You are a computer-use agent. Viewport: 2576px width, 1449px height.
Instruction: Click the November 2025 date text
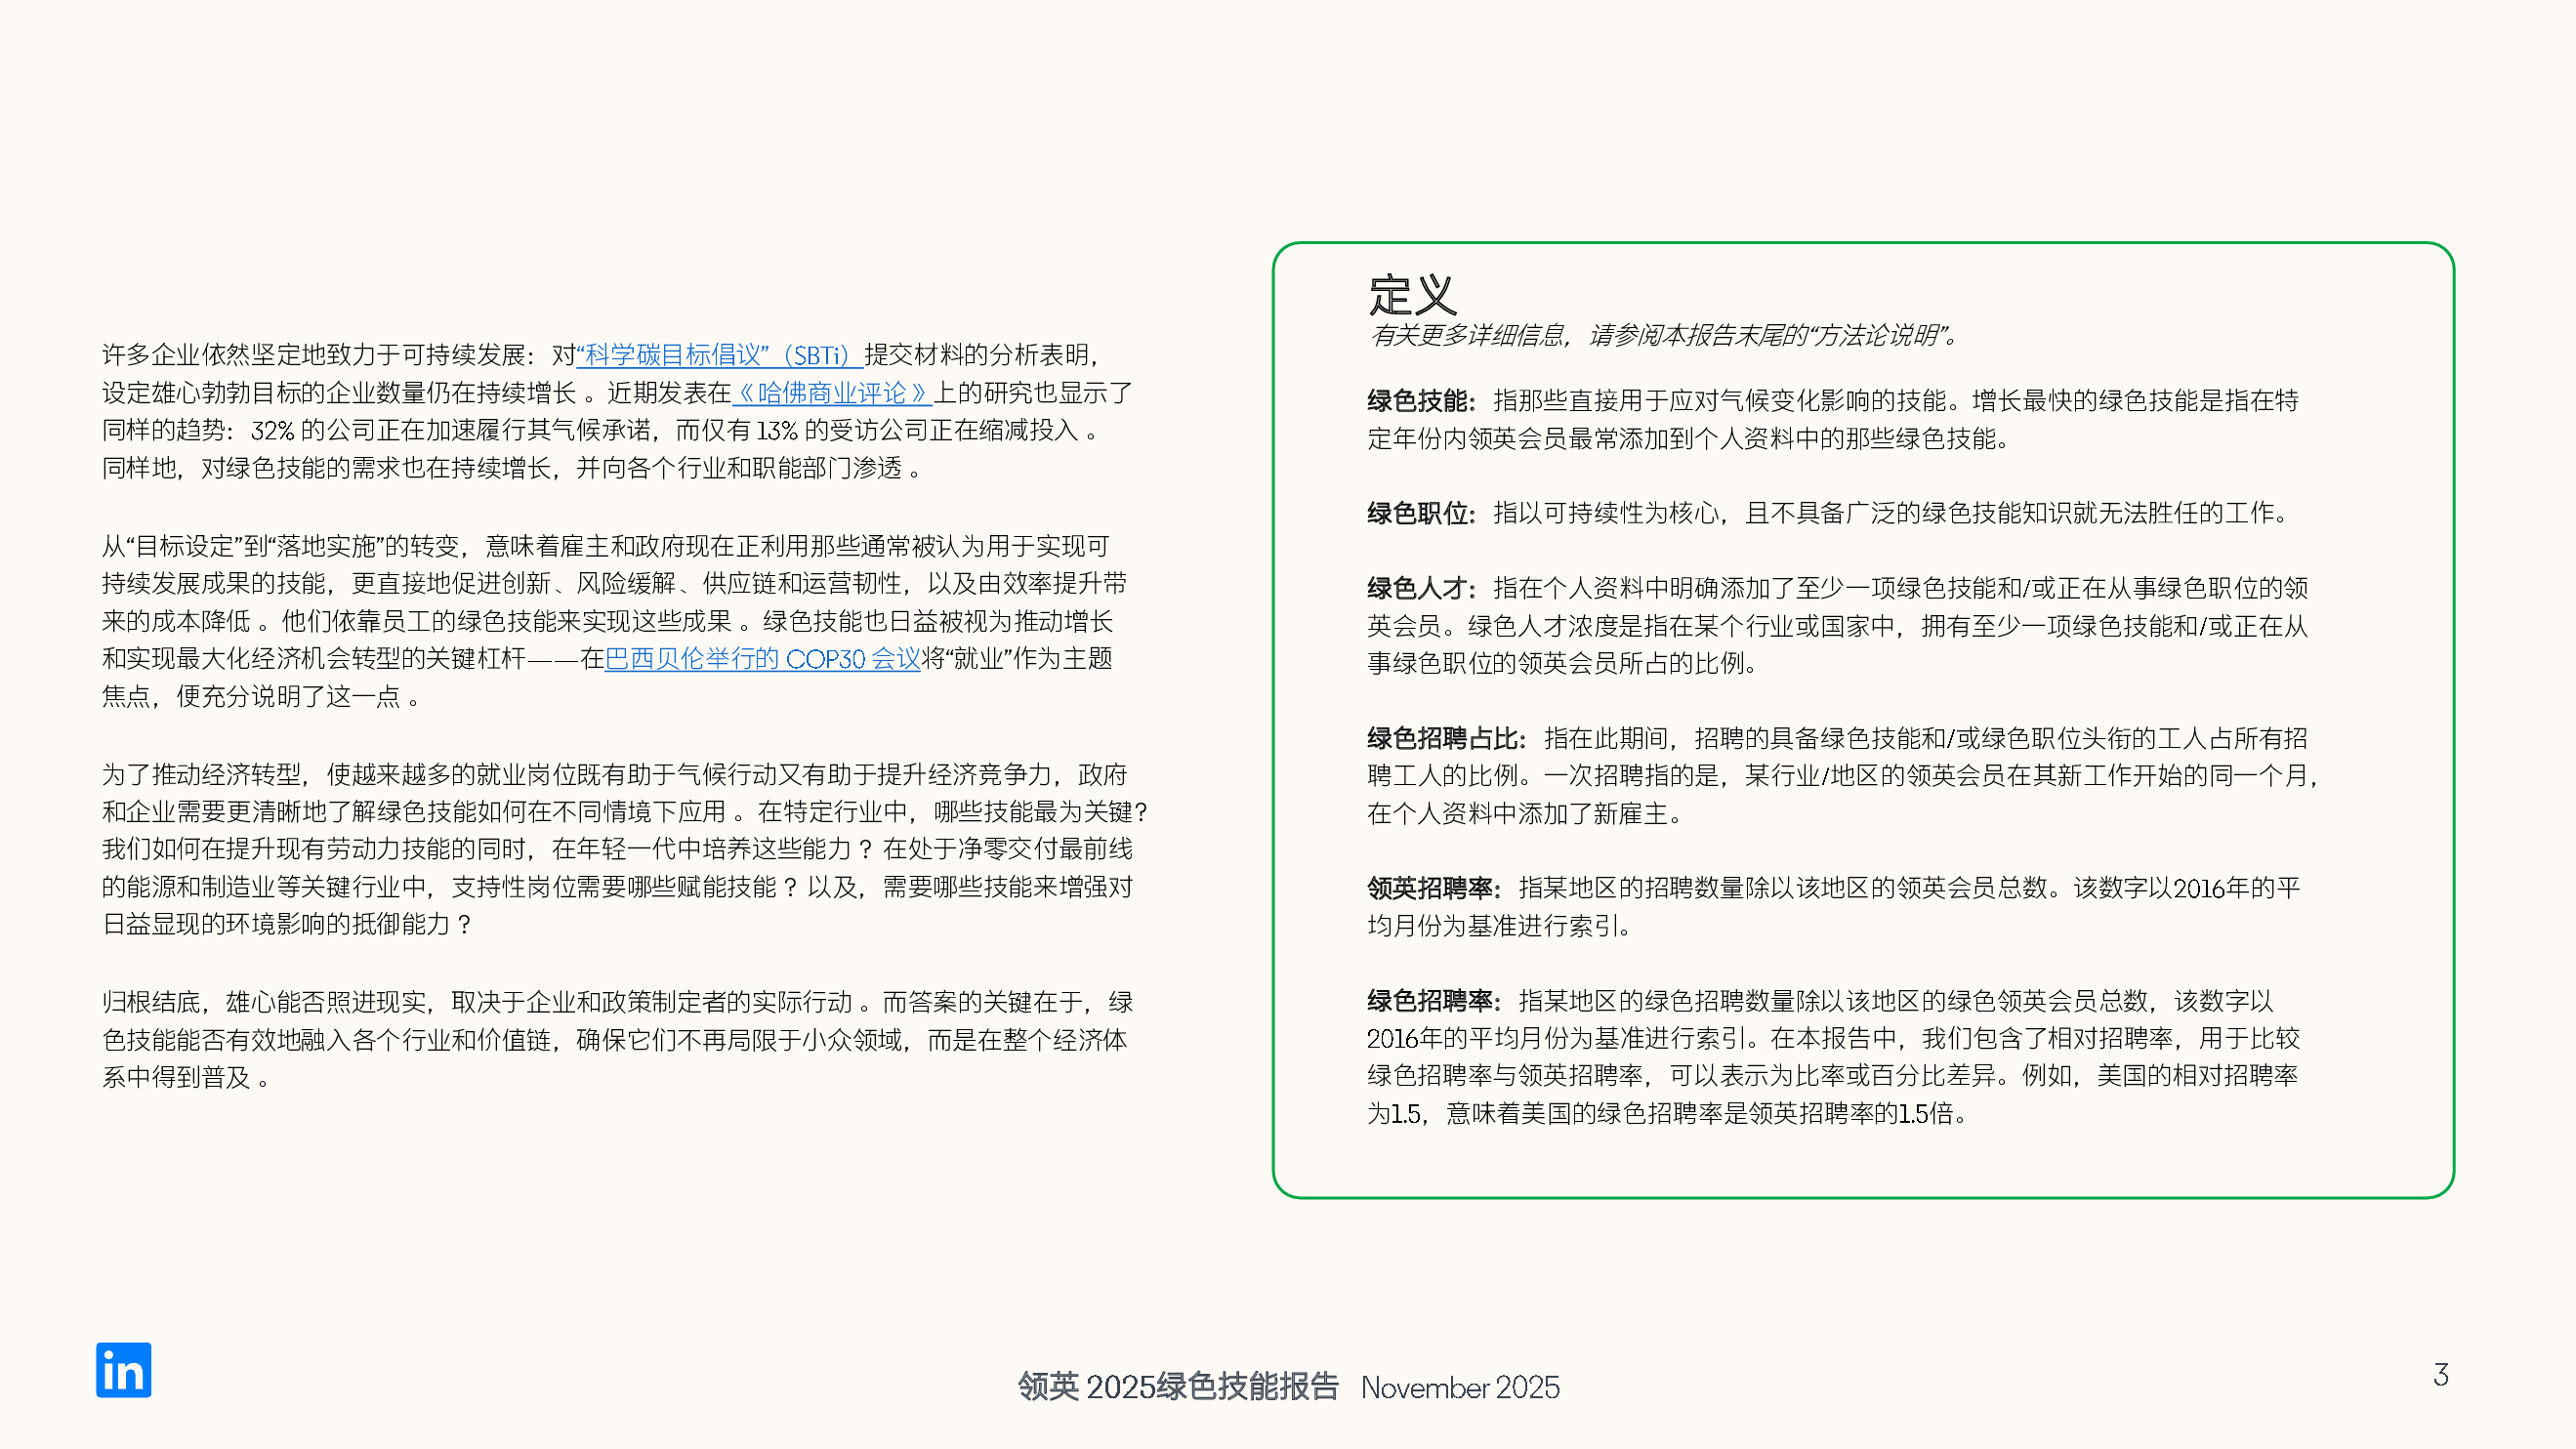click(x=1459, y=1388)
